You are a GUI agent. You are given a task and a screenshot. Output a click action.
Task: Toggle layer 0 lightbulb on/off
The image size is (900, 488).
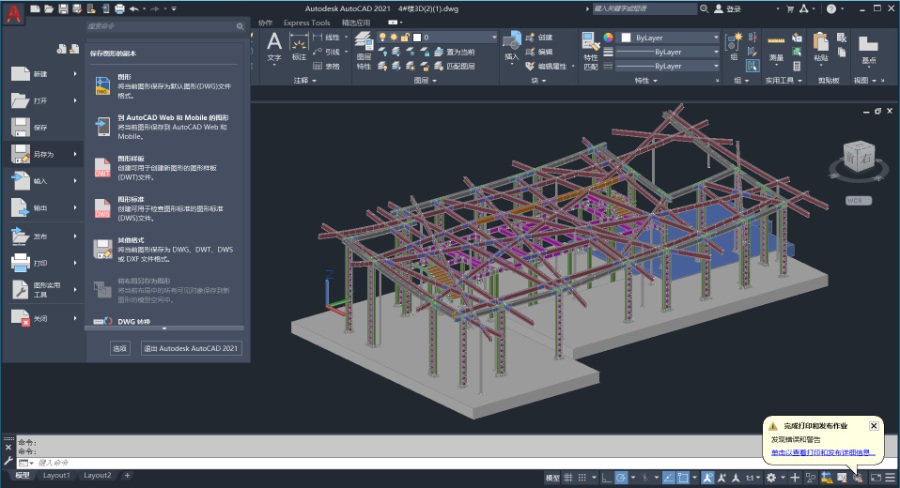pos(383,37)
